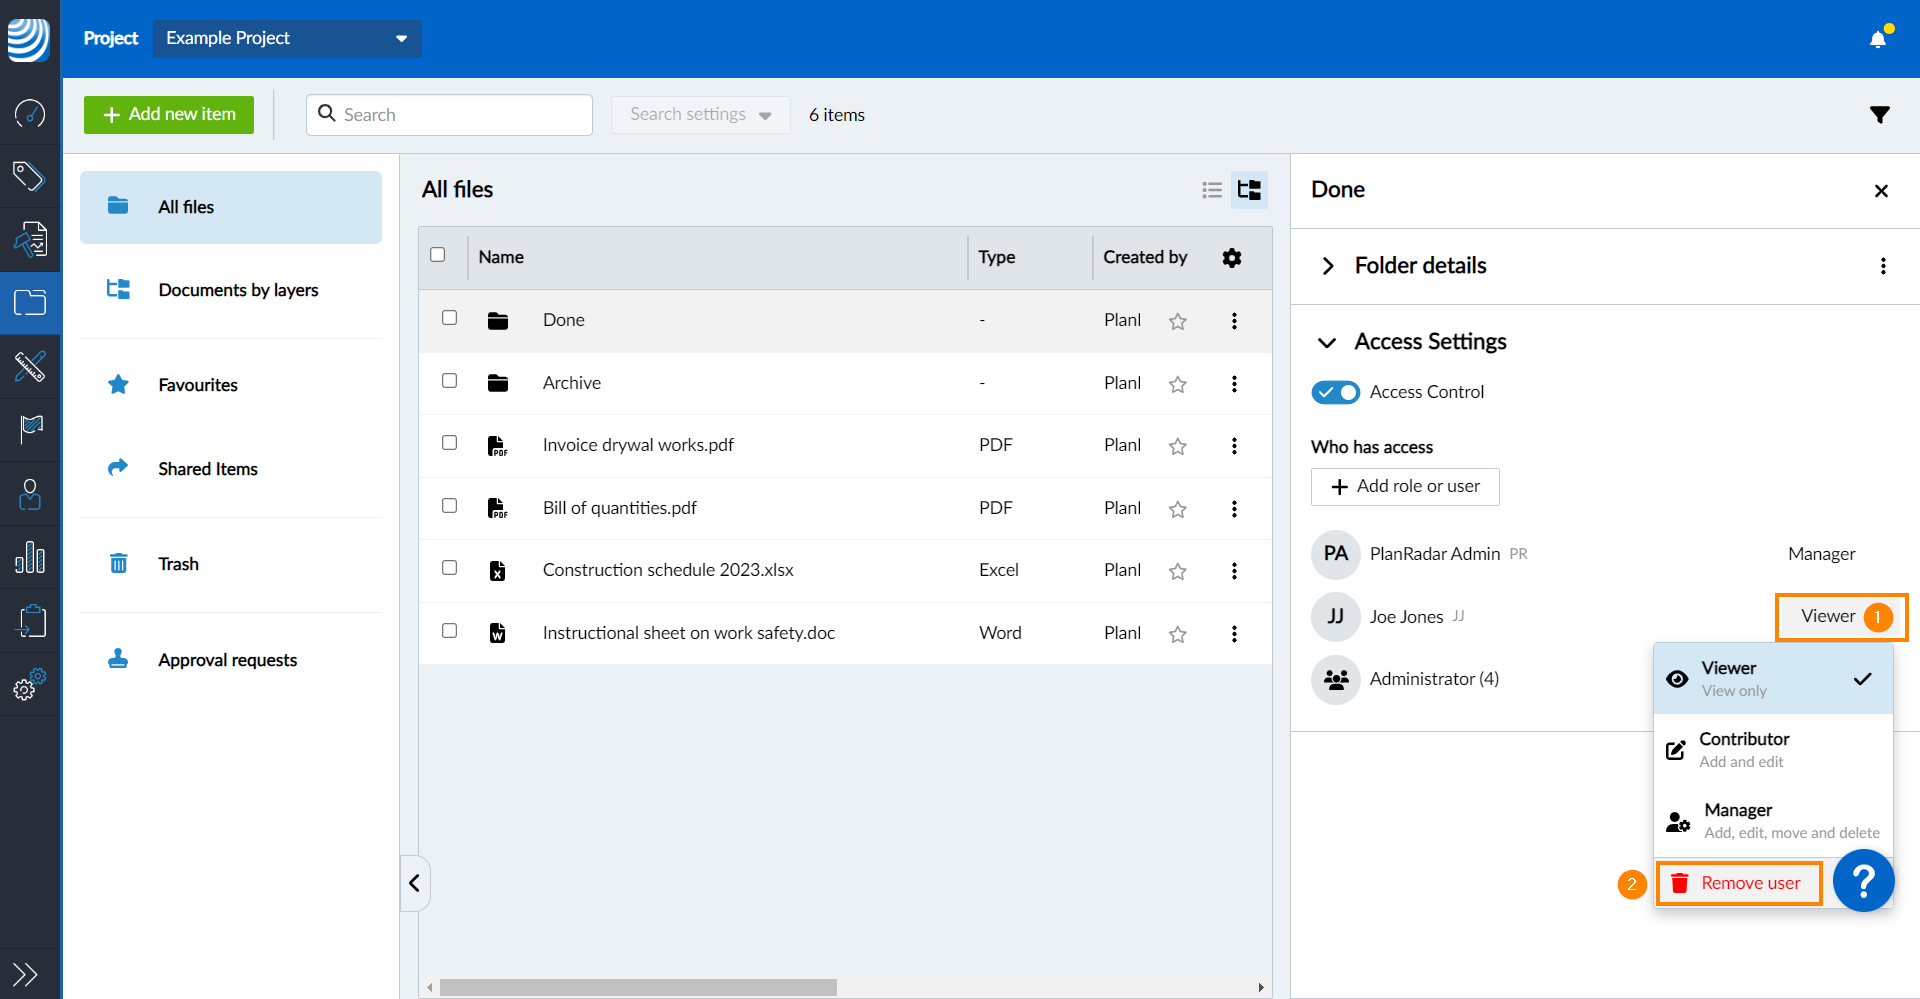The image size is (1920, 999).
Task: Click into the Search field
Action: [460, 115]
